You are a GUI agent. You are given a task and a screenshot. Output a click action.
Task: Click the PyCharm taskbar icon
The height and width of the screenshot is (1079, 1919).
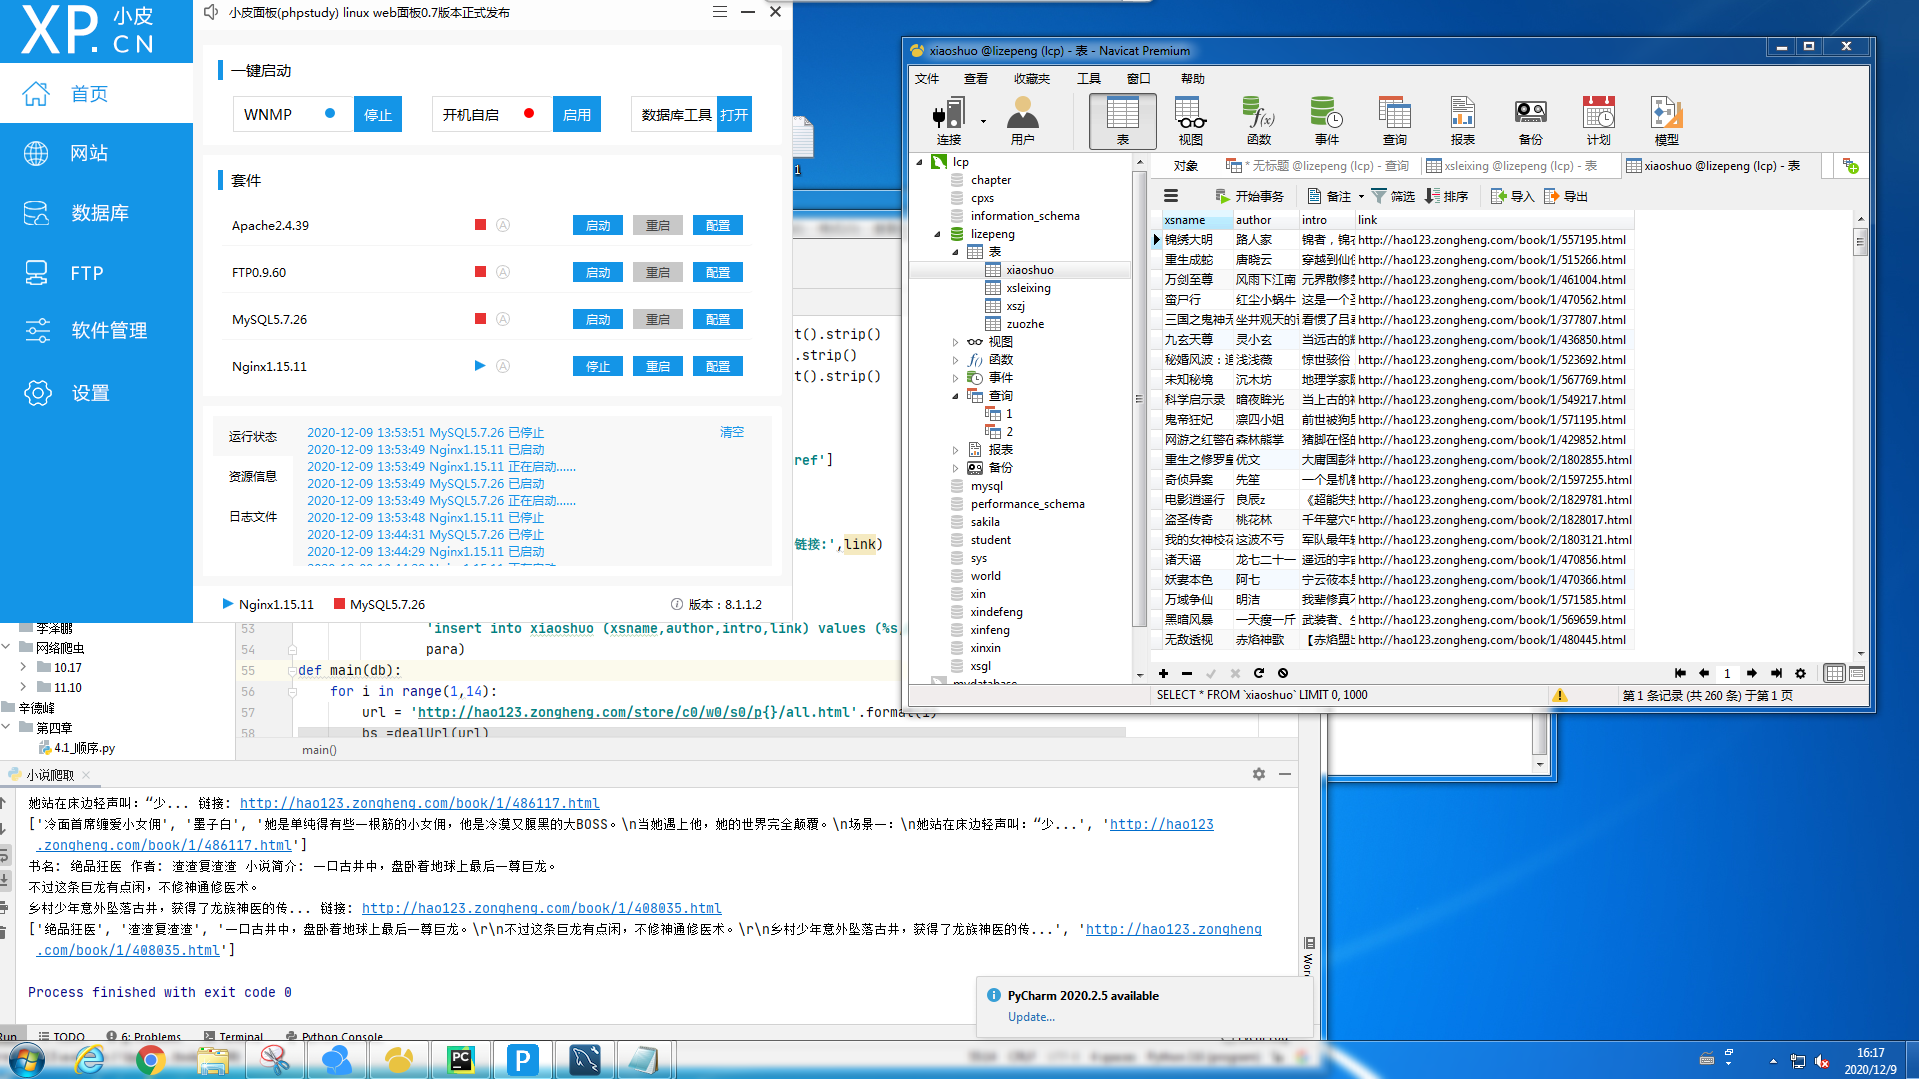[x=460, y=1060]
